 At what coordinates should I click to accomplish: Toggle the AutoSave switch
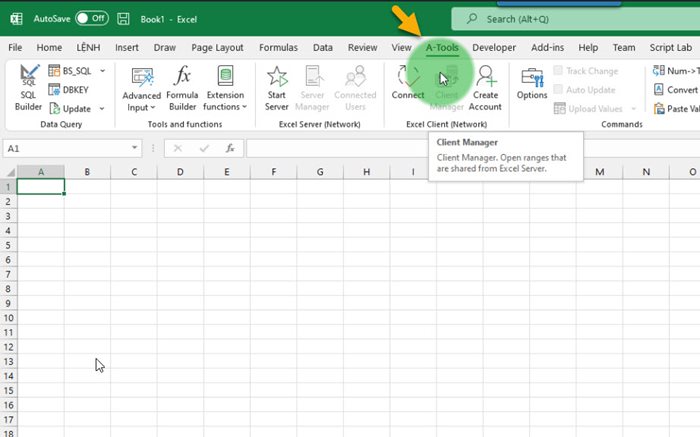pos(92,18)
